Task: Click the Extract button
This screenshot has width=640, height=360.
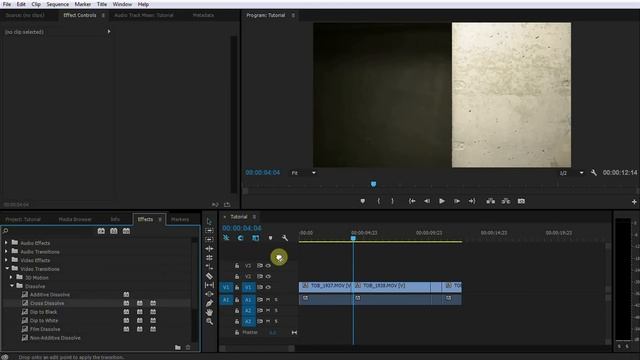Action: coord(506,201)
